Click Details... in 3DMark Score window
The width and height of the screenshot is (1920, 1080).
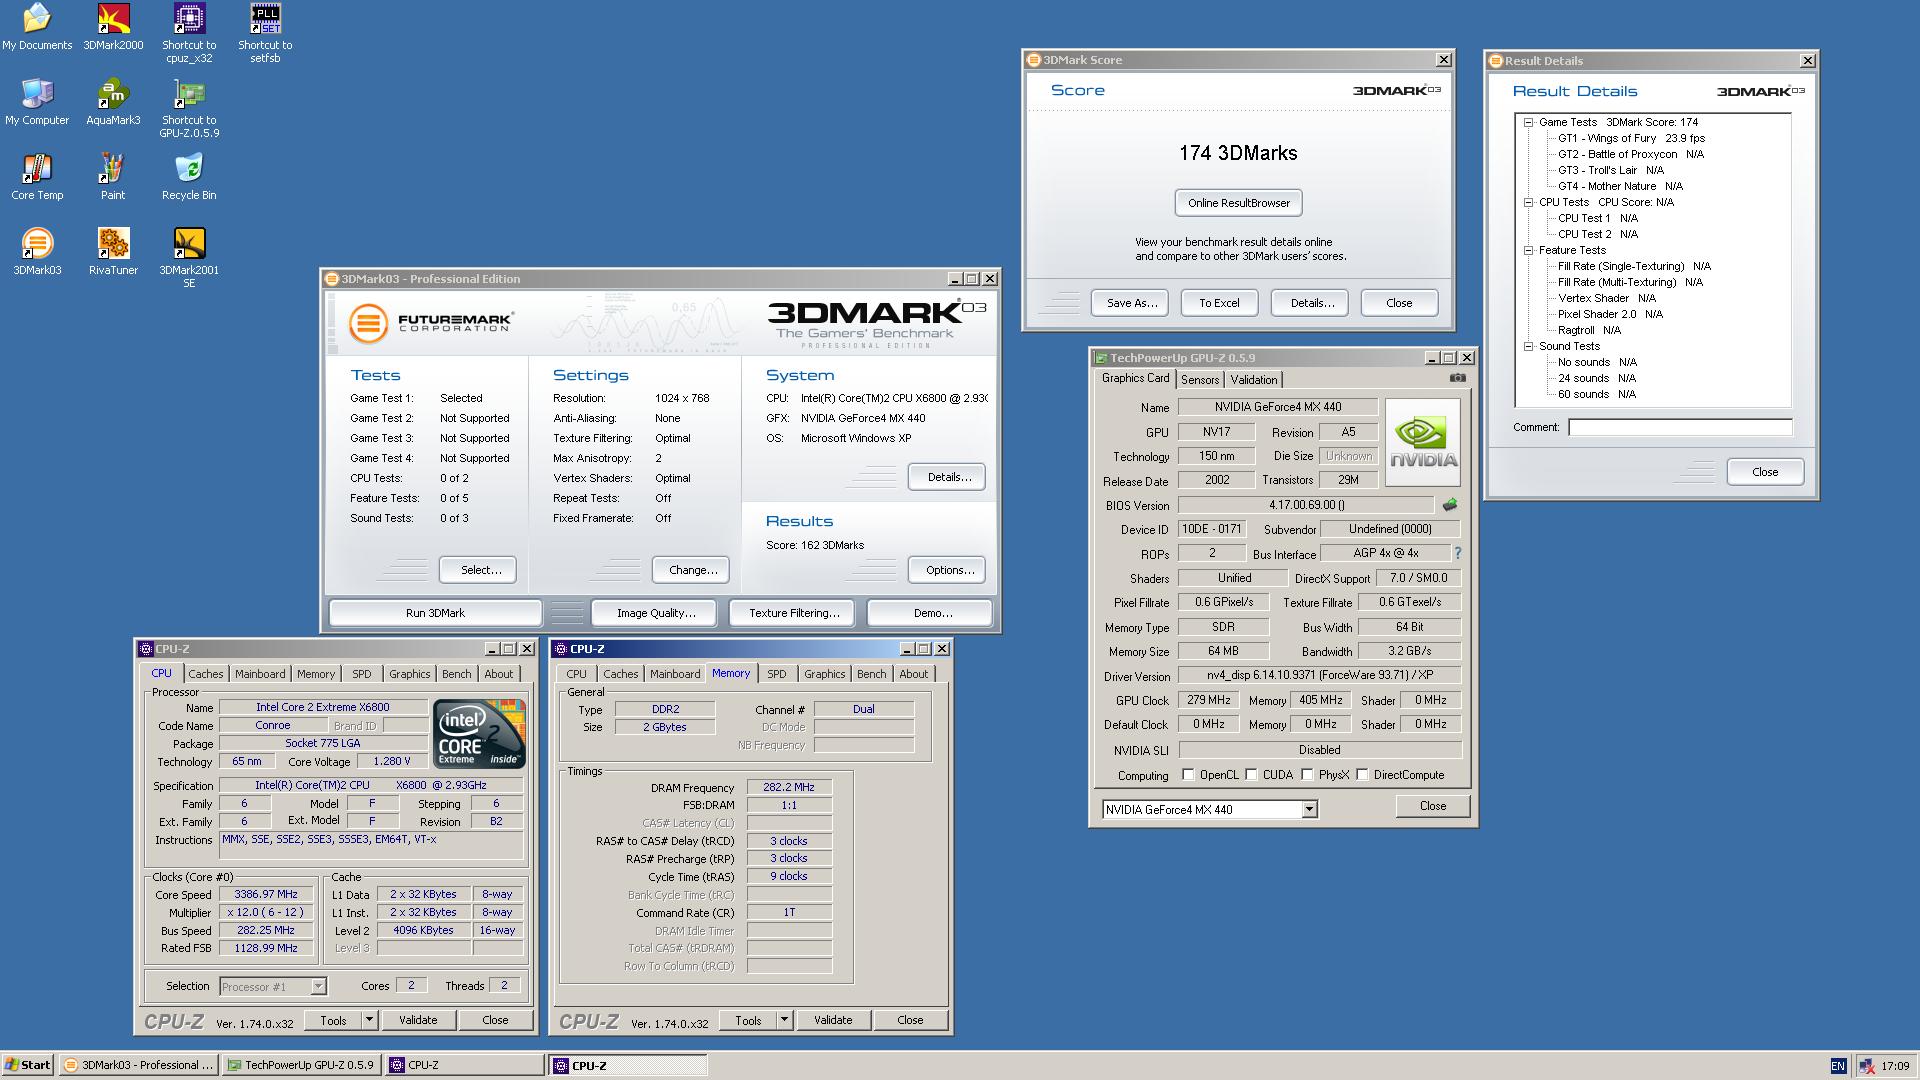1311,303
